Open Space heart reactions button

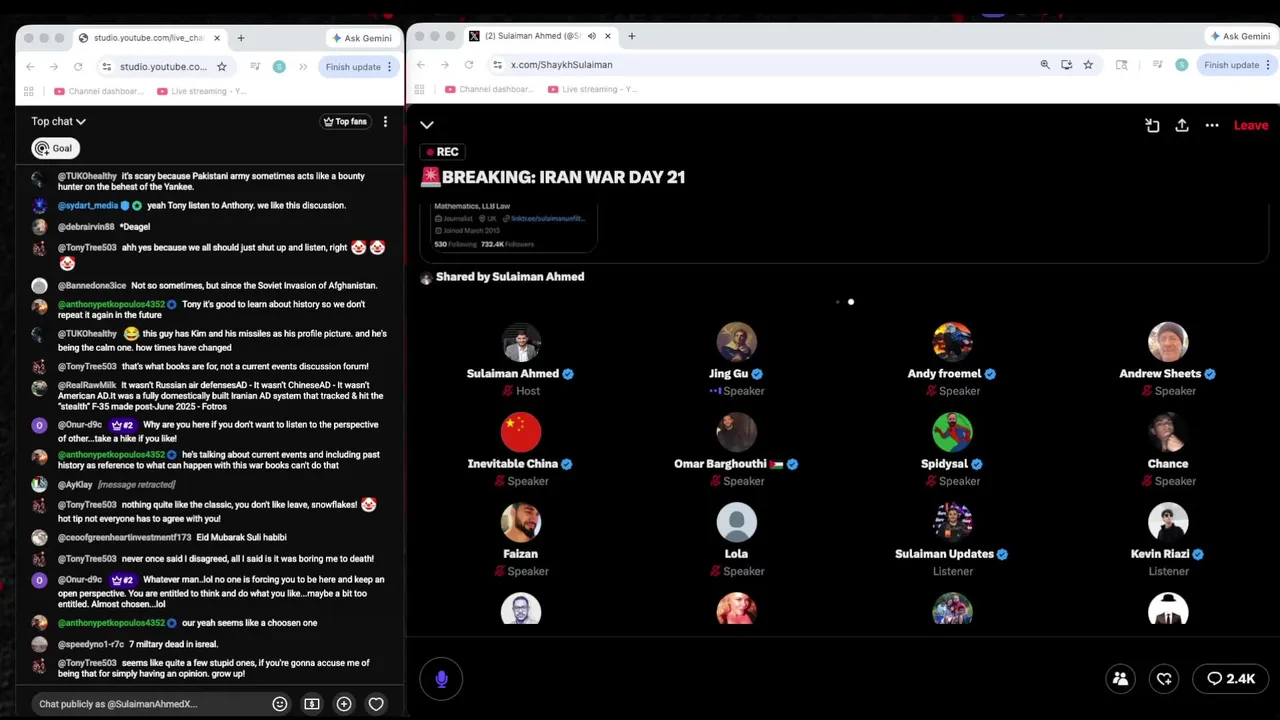point(1164,679)
